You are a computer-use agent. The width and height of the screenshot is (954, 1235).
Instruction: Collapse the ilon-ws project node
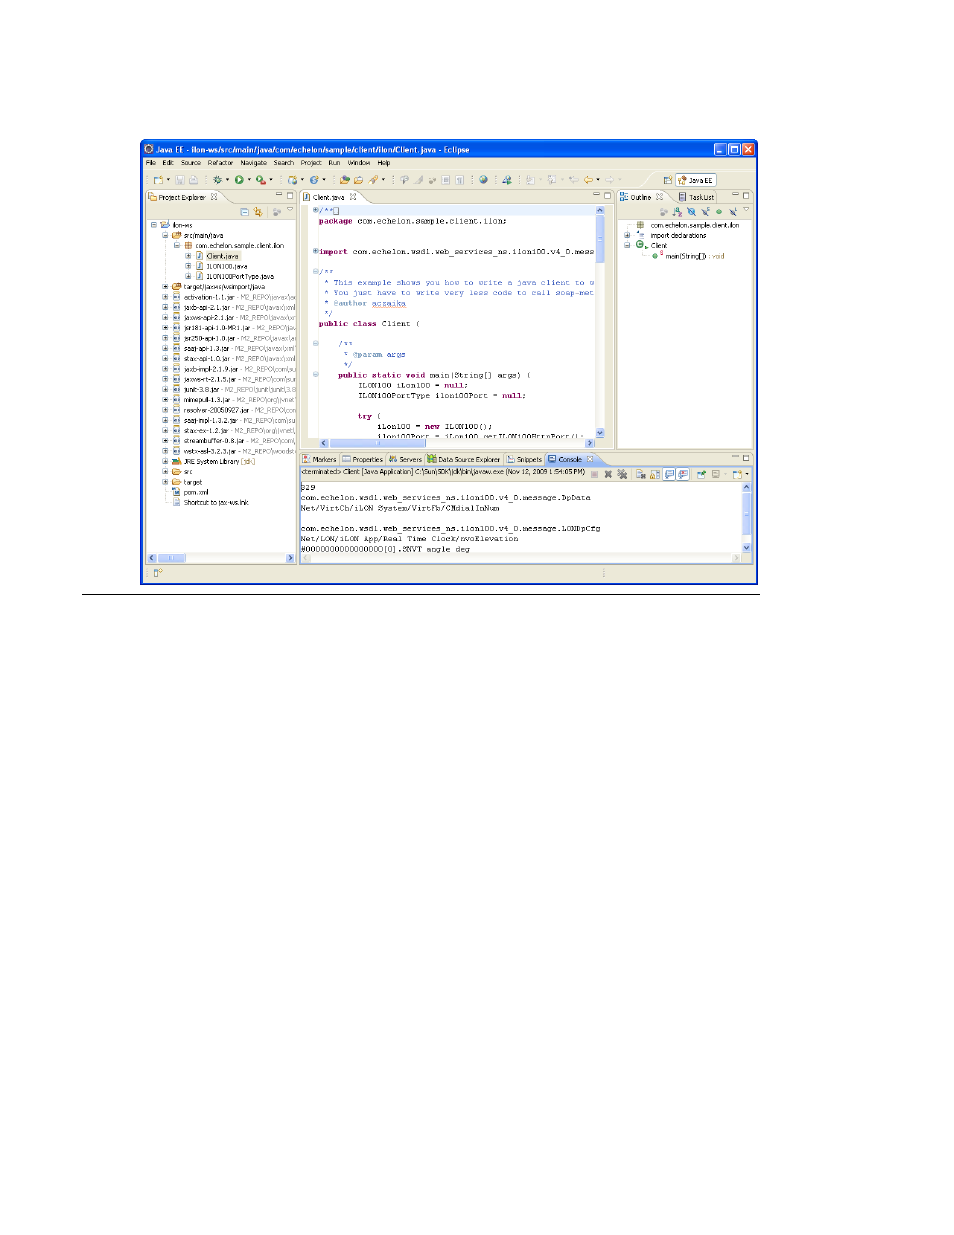click(x=154, y=225)
